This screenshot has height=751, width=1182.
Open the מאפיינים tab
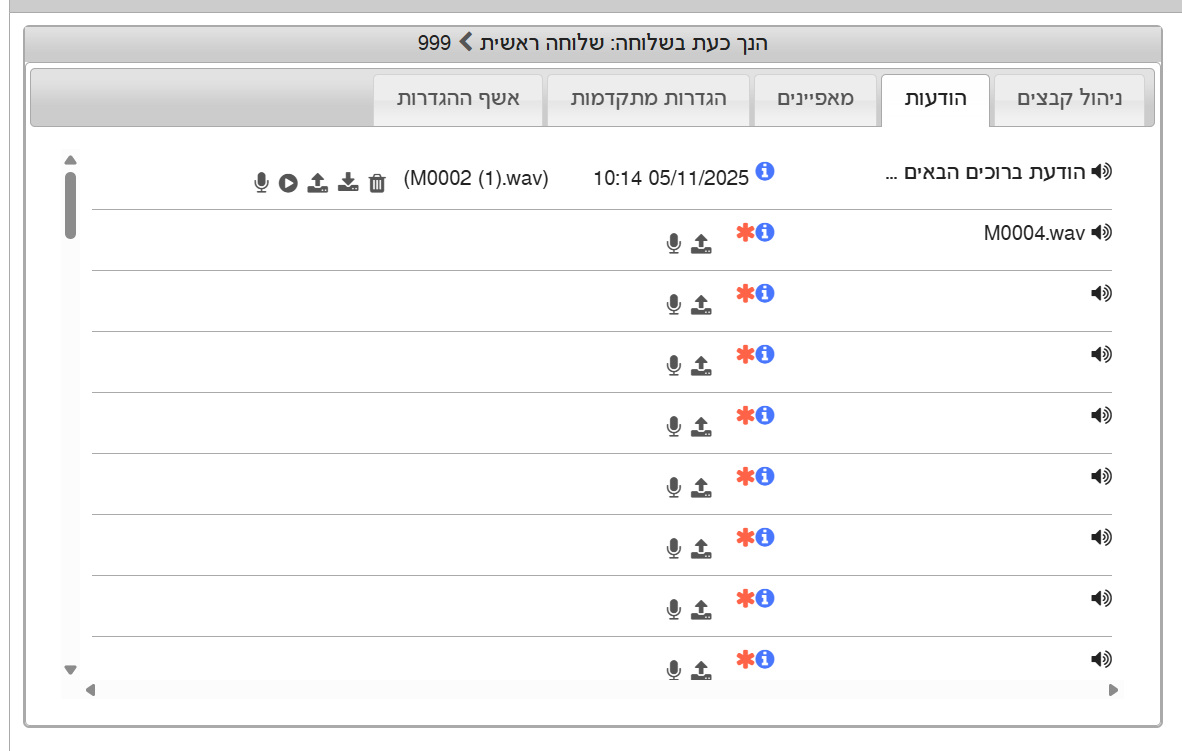pos(815,99)
